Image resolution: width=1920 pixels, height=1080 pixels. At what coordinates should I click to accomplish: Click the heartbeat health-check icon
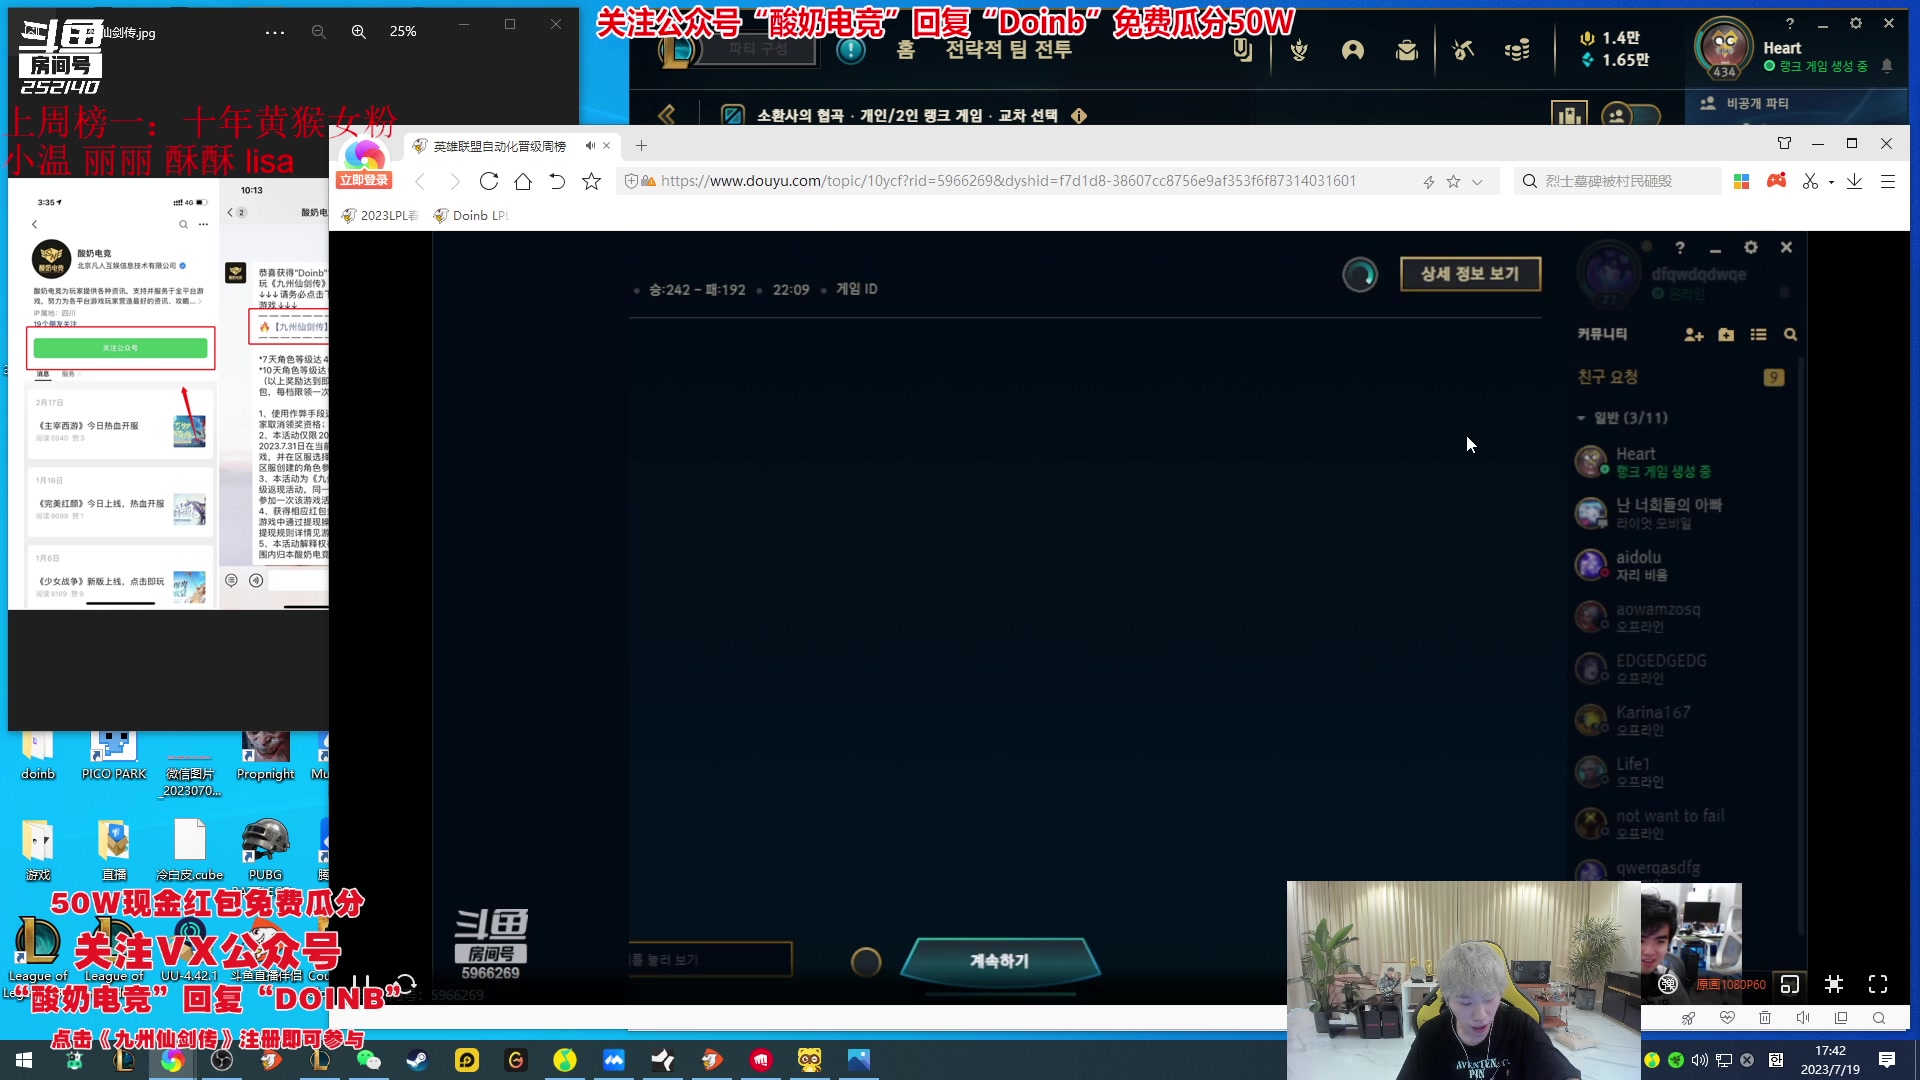[x=1727, y=1018]
